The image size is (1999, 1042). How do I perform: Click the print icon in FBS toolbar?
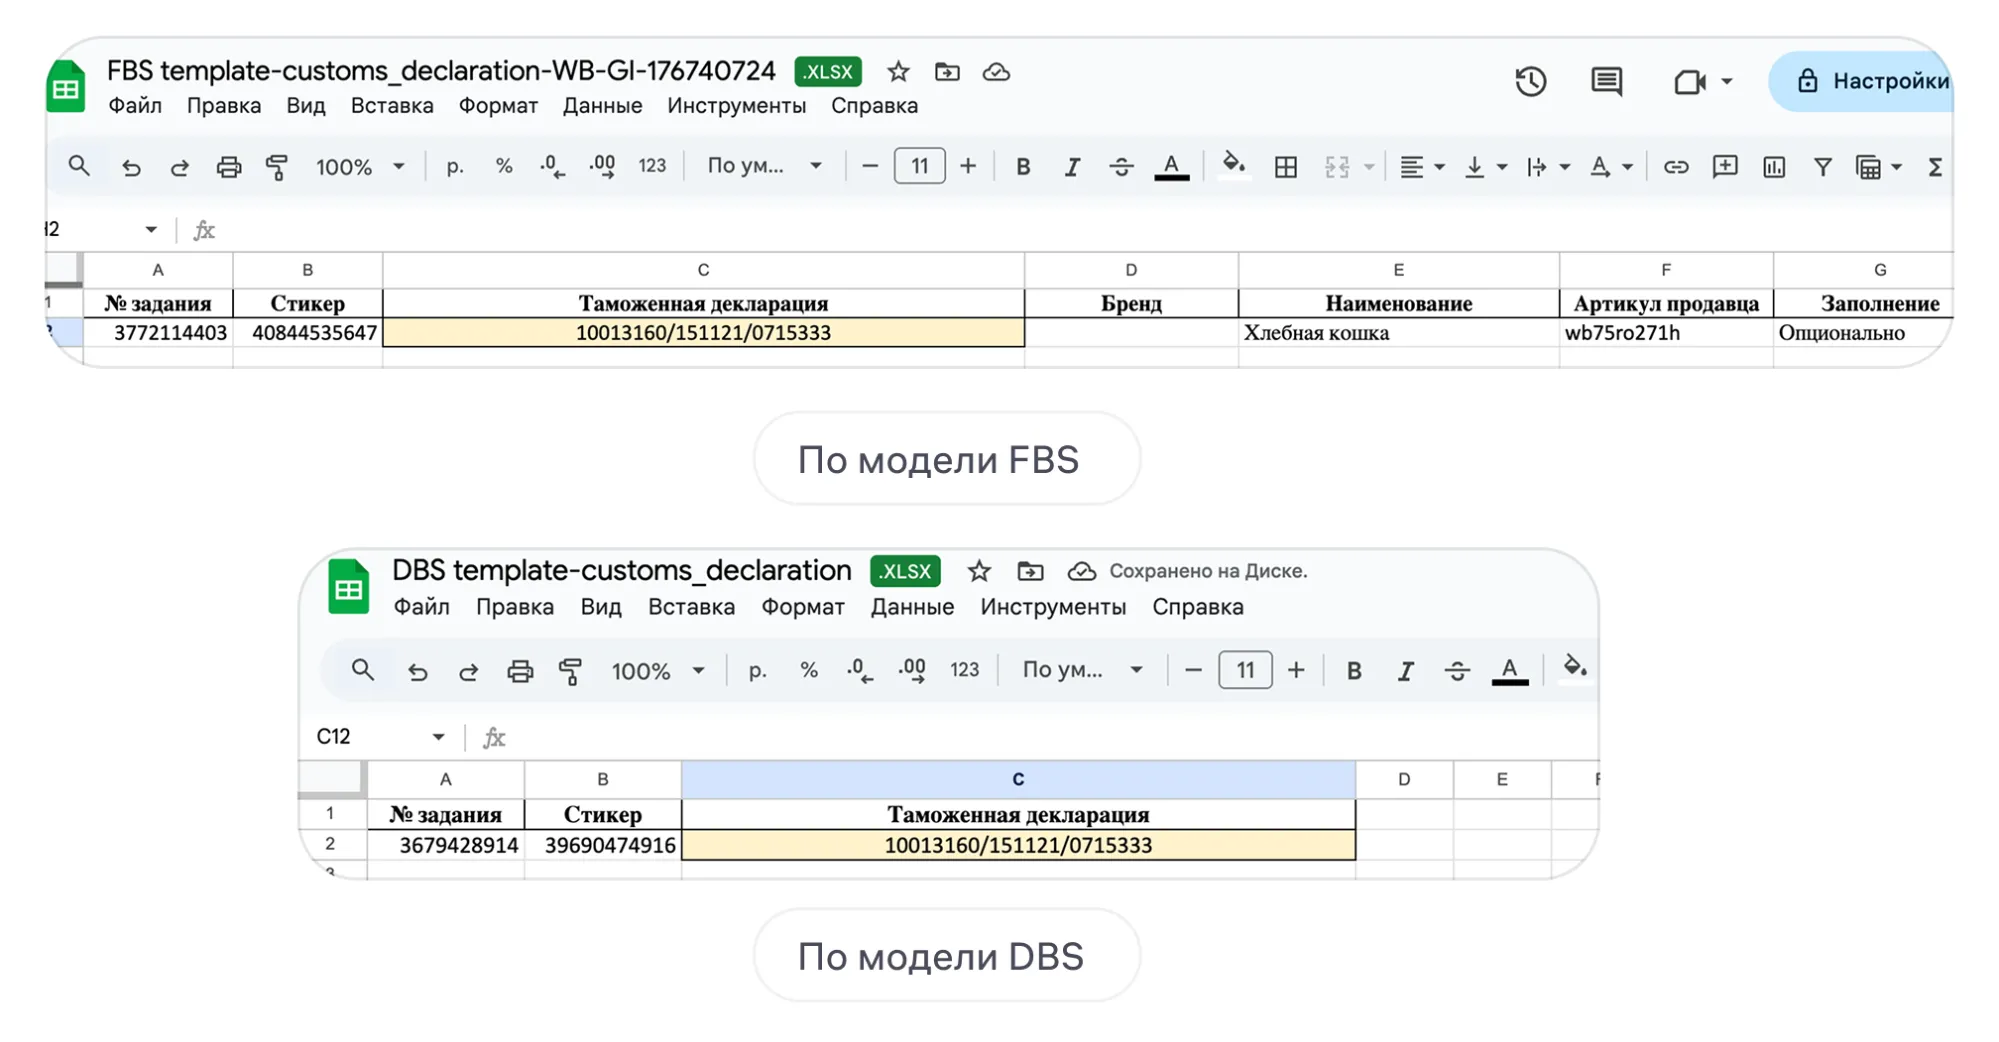coord(229,167)
